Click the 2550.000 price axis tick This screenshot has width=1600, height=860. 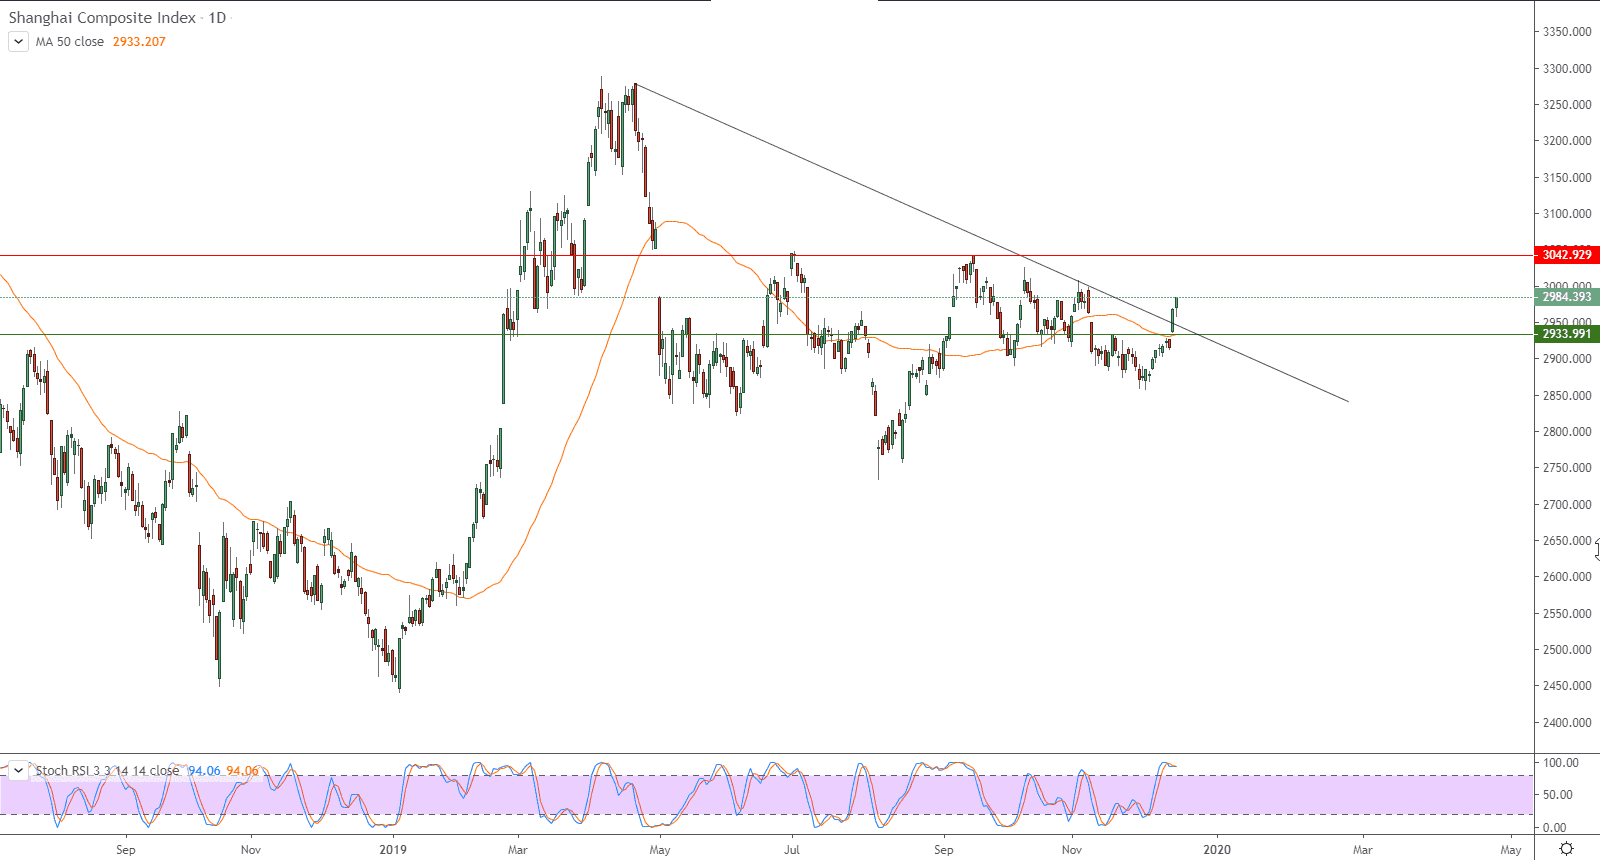pyautogui.click(x=1567, y=614)
